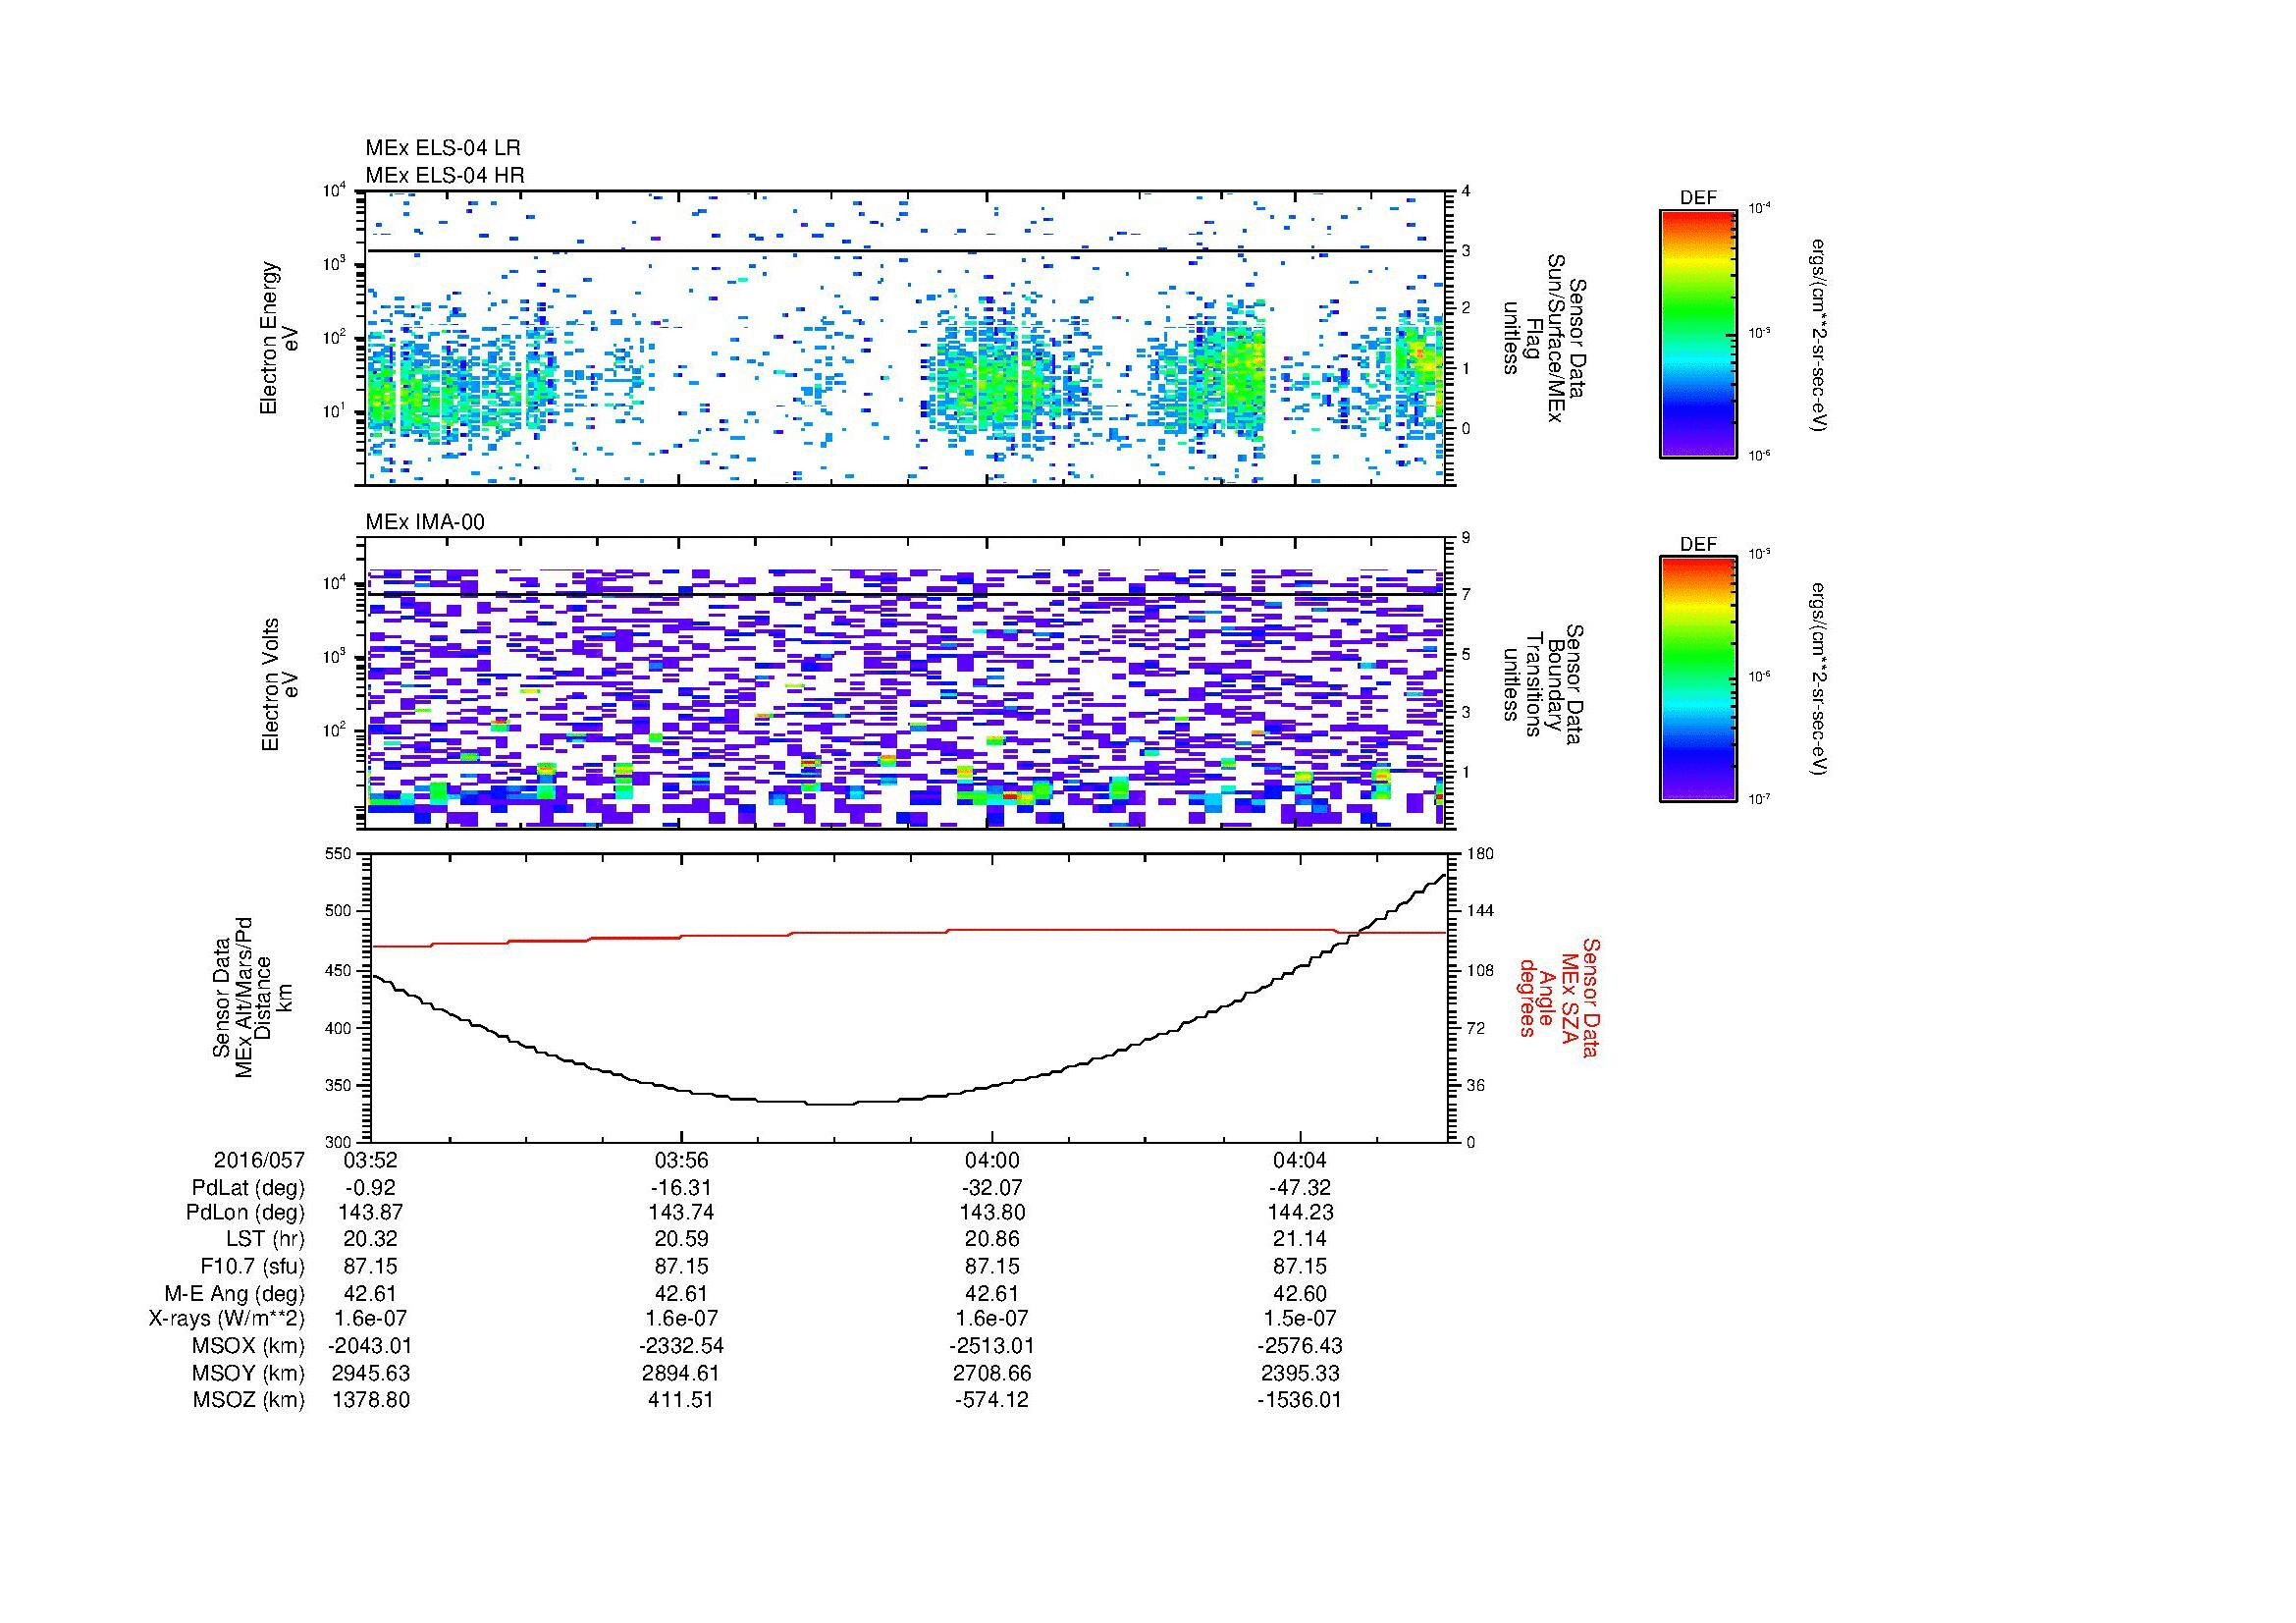2296x1623 pixels.
Task: Click the LST value '20.86'
Action: [x=992, y=1239]
